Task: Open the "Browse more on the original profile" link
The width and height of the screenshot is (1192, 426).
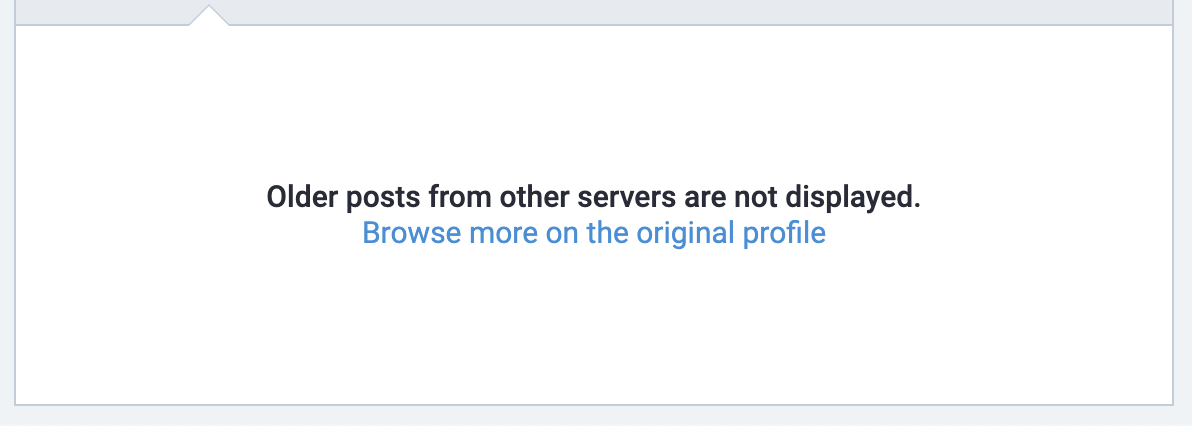Action: tap(593, 233)
